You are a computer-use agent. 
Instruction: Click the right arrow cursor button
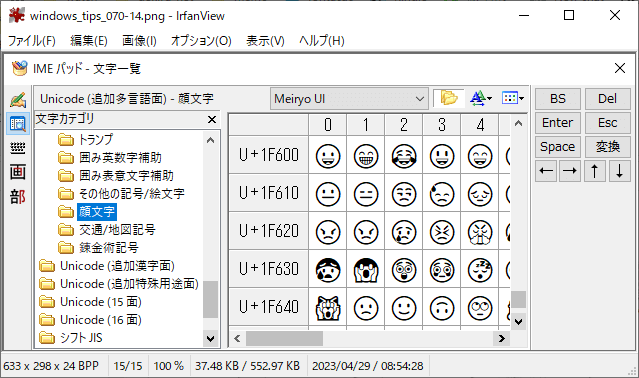pos(569,171)
